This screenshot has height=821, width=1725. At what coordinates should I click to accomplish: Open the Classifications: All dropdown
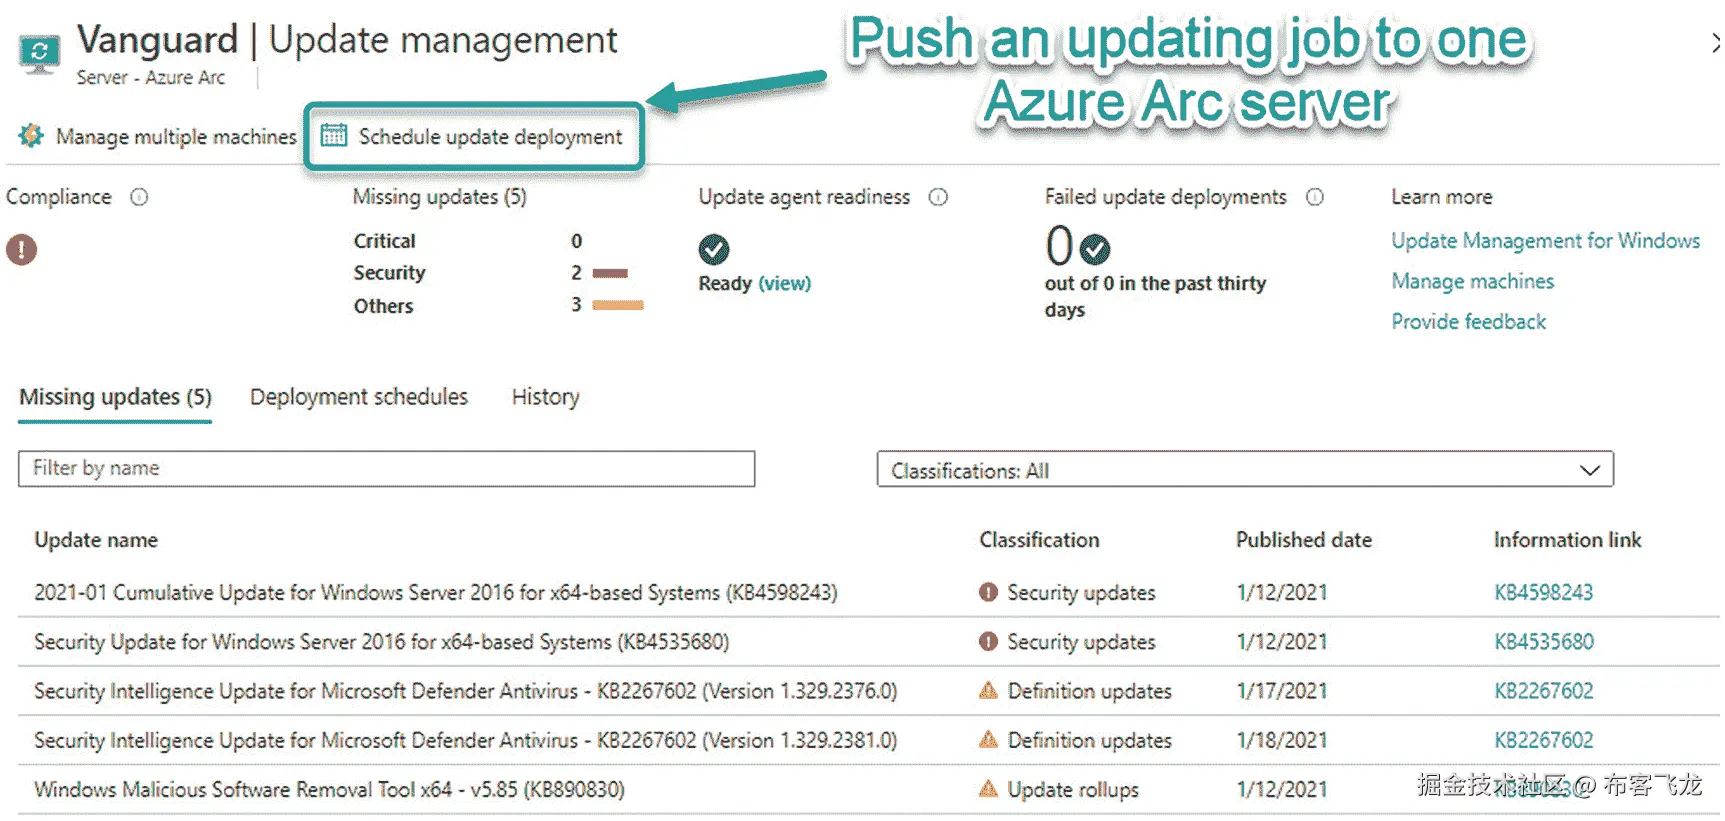(x=1245, y=470)
